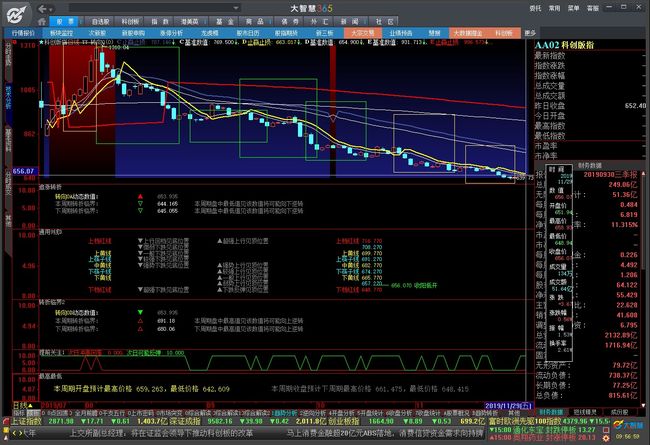Select the 模板 indicator tab

33,413
